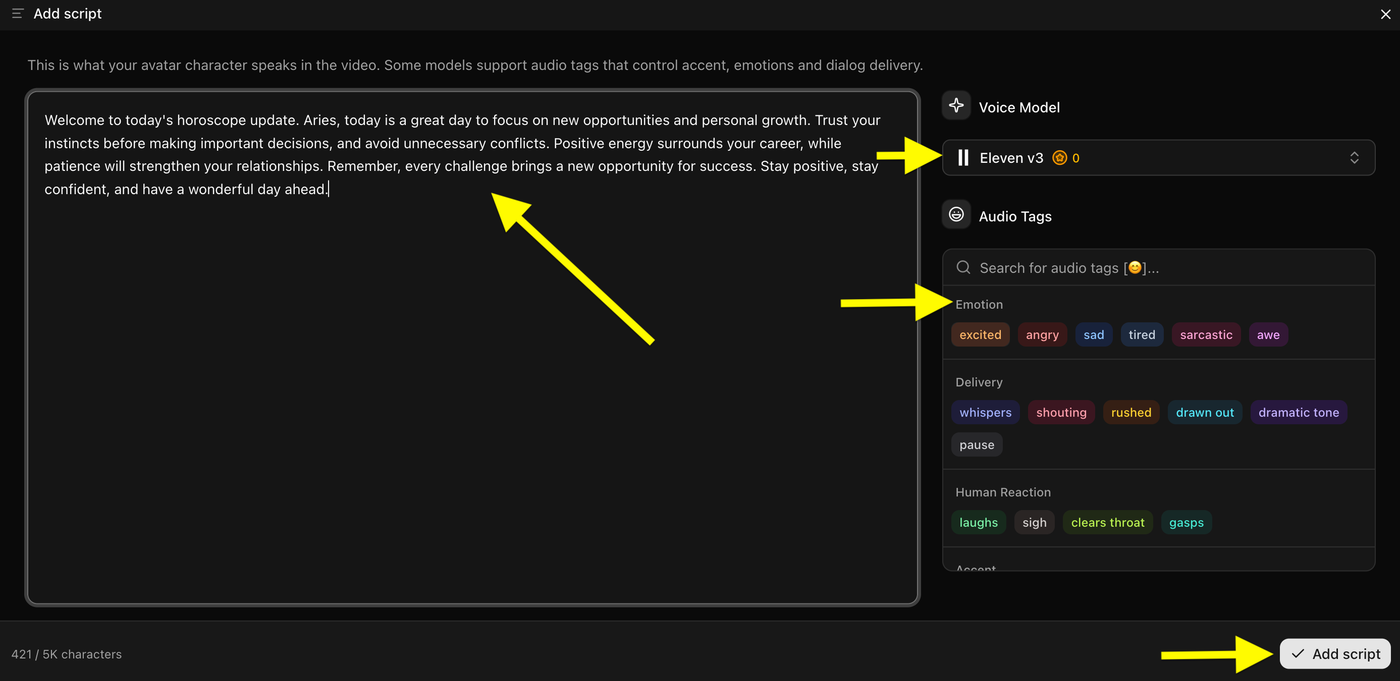Viewport: 1400px width, 681px height.
Task: Add the whispers delivery tag
Action: (985, 412)
